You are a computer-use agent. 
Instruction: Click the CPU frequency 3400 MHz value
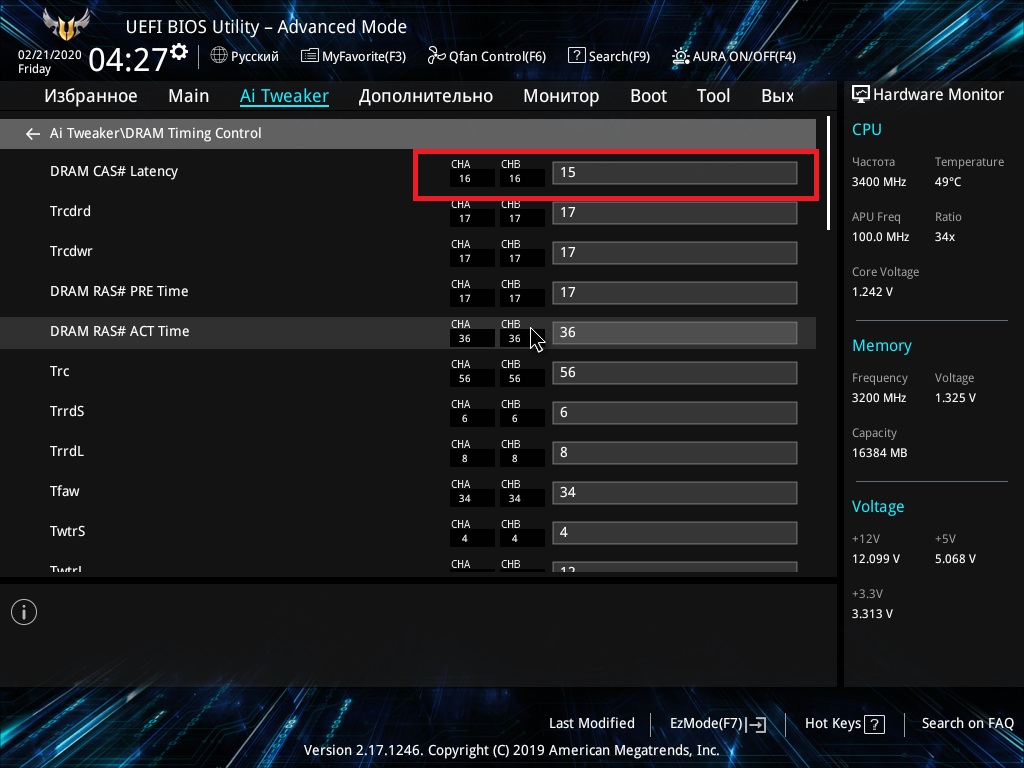click(x=878, y=182)
